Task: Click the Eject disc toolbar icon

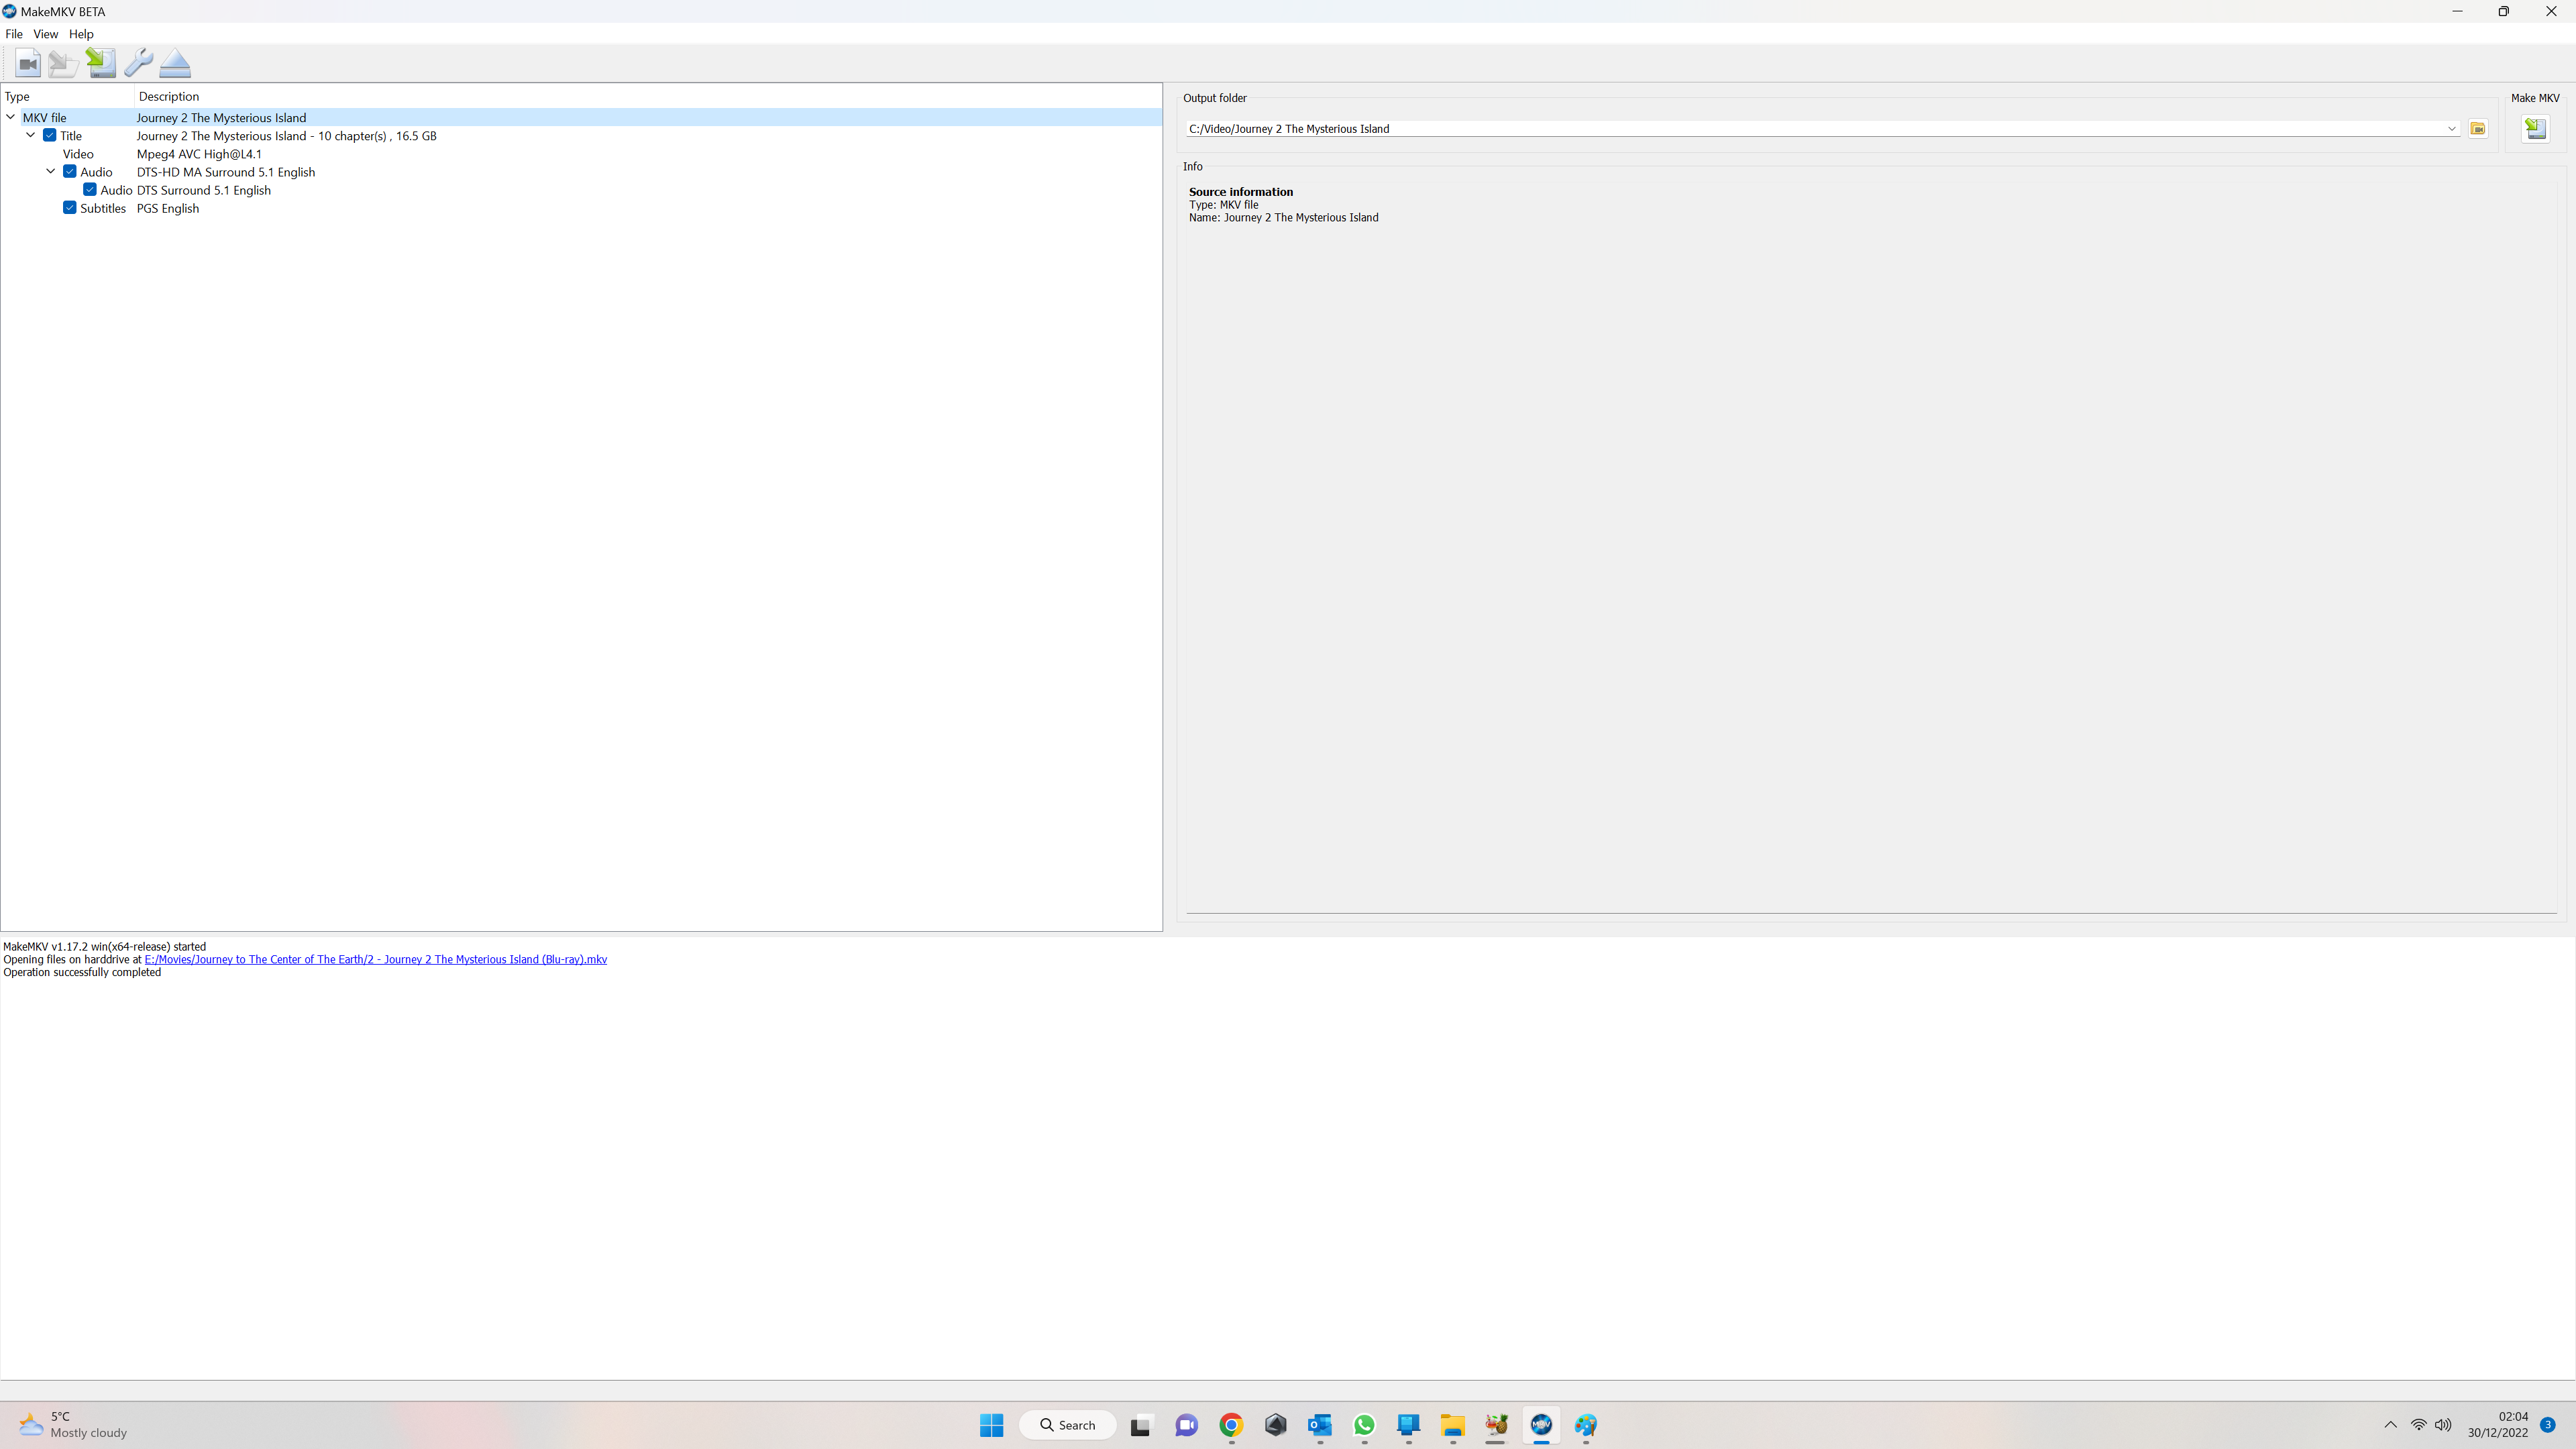Action: pos(175,64)
